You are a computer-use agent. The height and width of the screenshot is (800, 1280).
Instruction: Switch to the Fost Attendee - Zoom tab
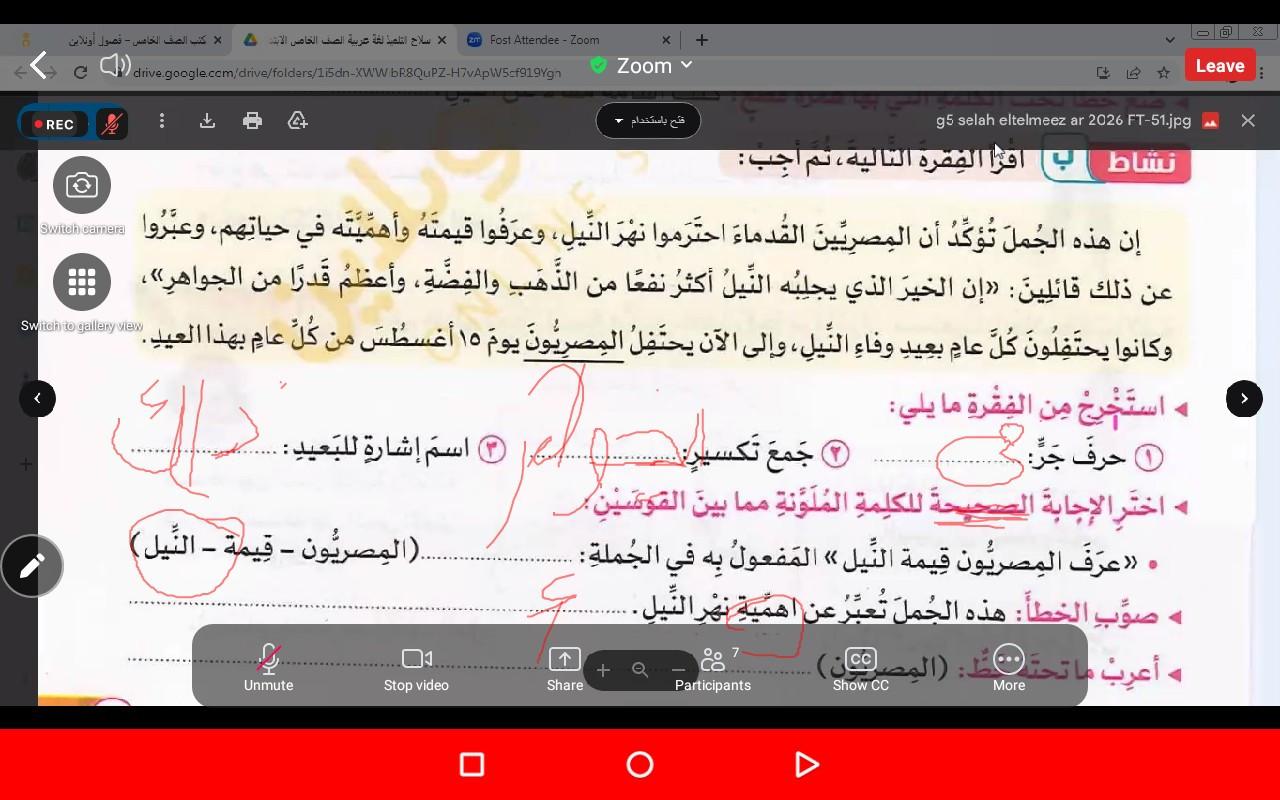pyautogui.click(x=568, y=40)
